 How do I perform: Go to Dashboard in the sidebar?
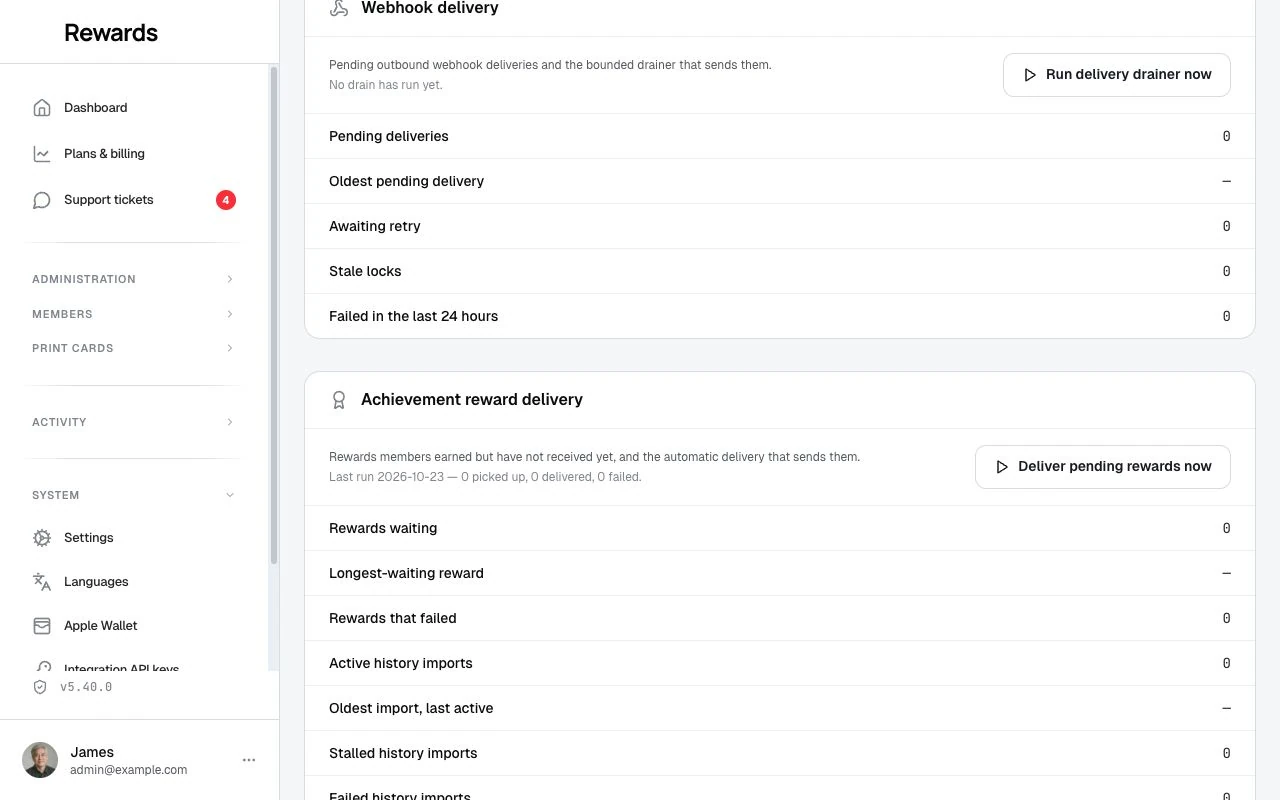point(135,108)
